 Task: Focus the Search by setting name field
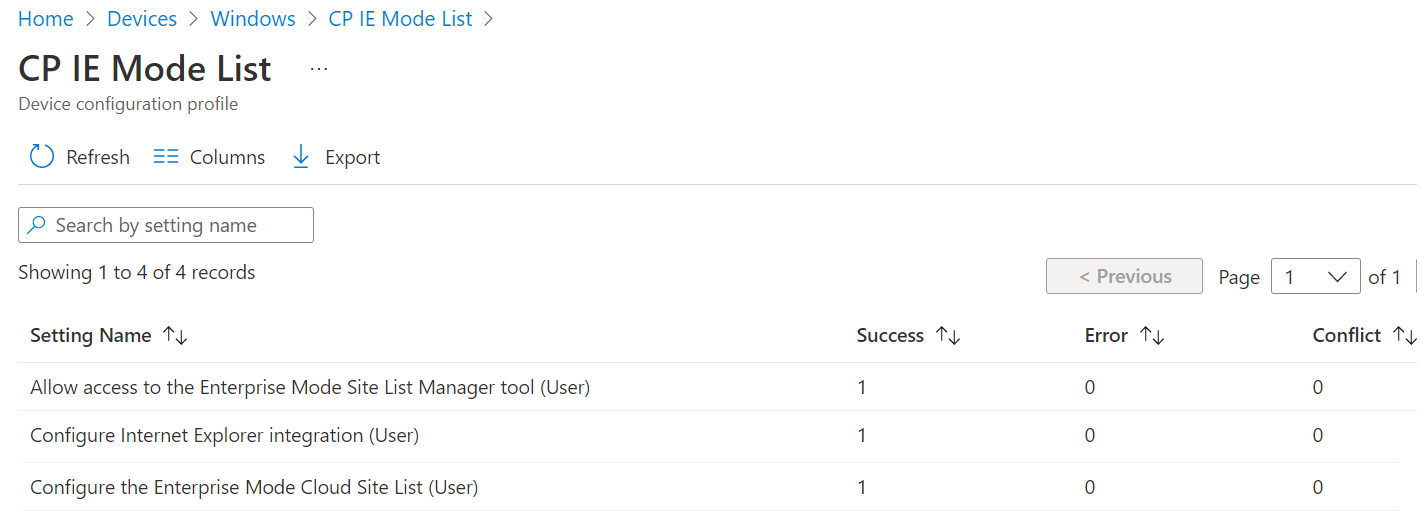166,225
